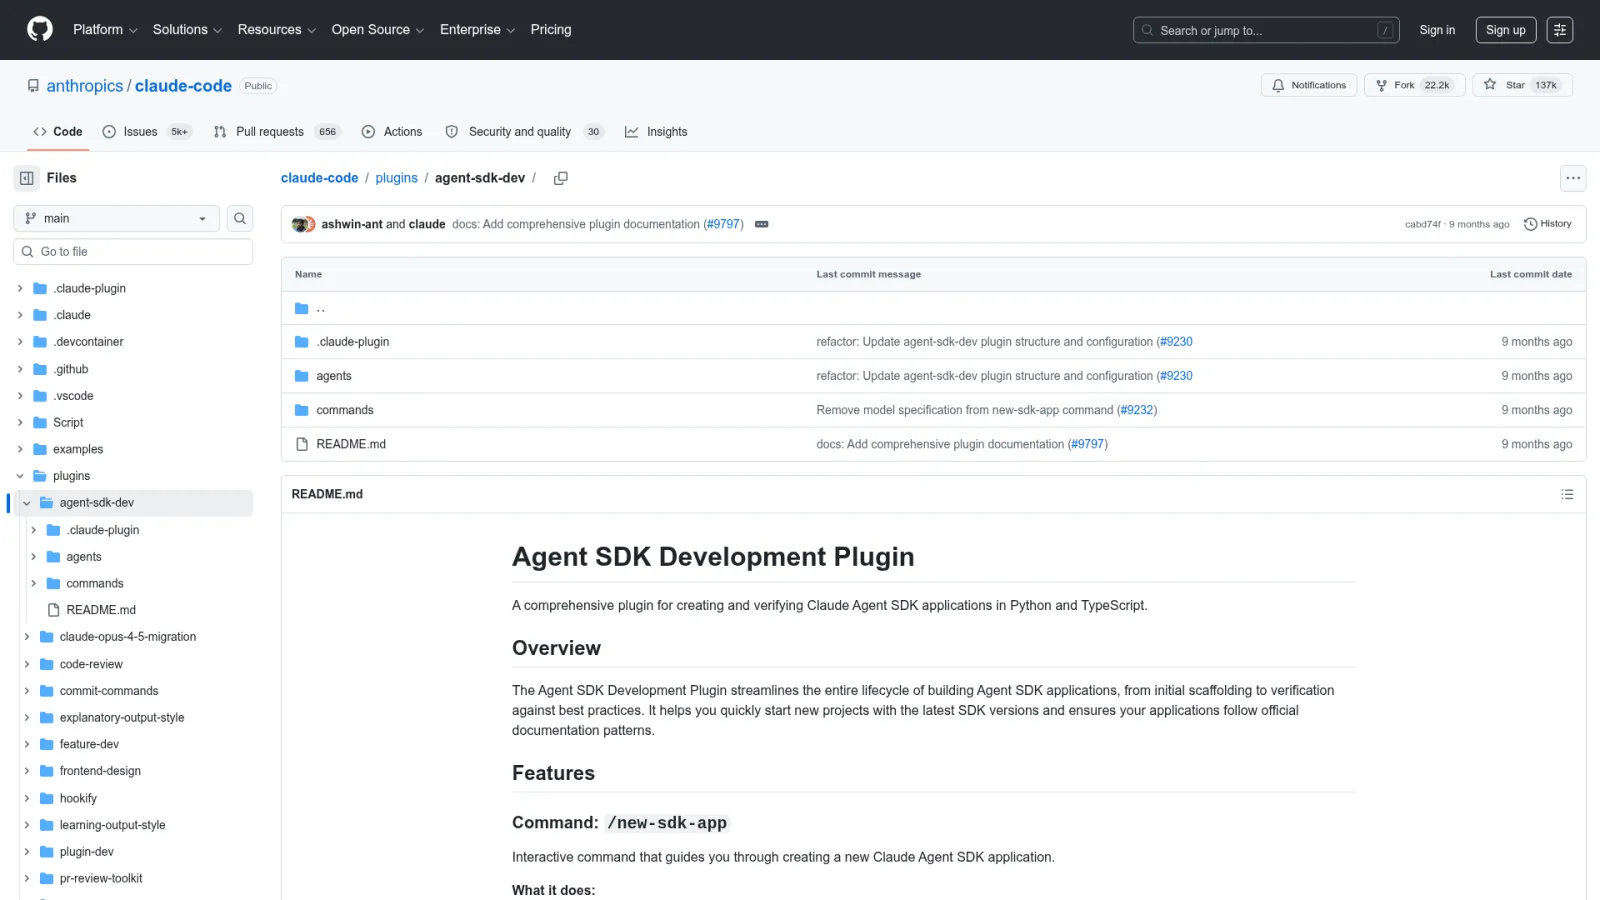Open #9232 pull request link
This screenshot has width=1600, height=900.
pos(1137,410)
